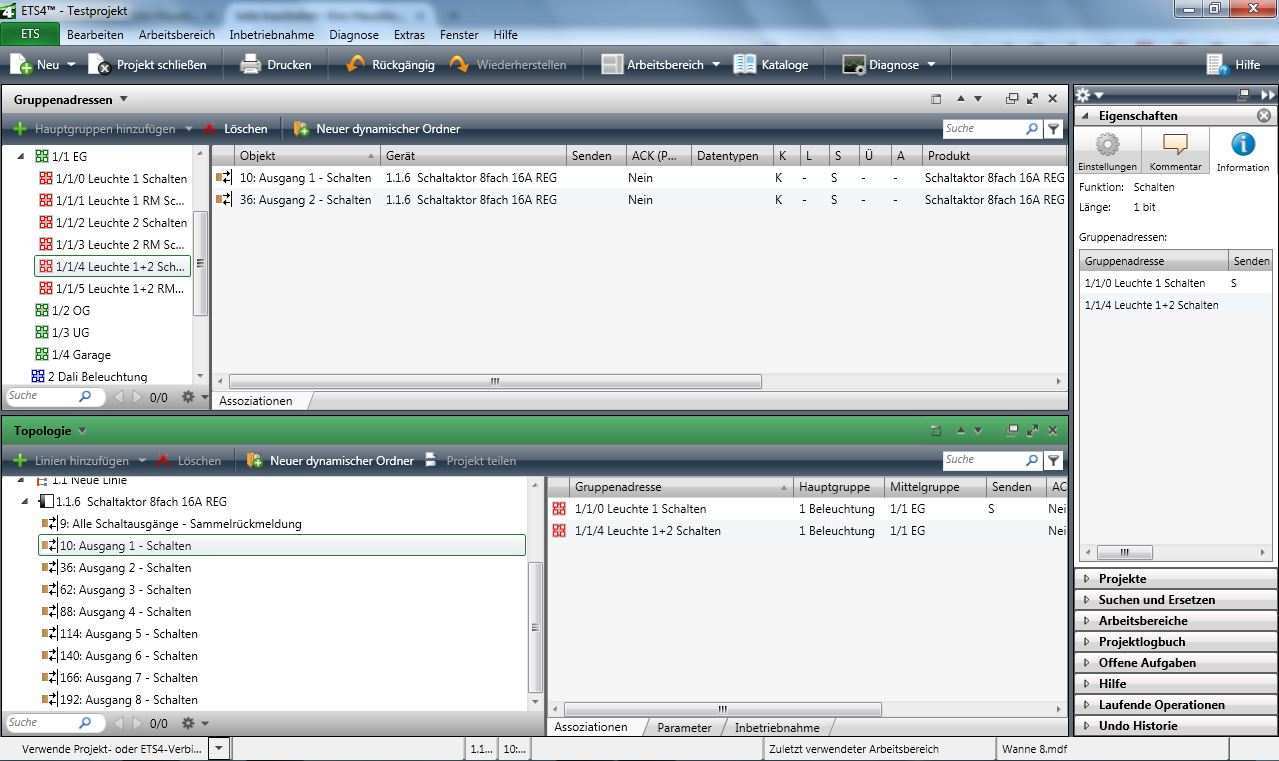The image size is (1279, 761).
Task: Click the Löschen button in Gruppenadressen
Action: click(236, 129)
